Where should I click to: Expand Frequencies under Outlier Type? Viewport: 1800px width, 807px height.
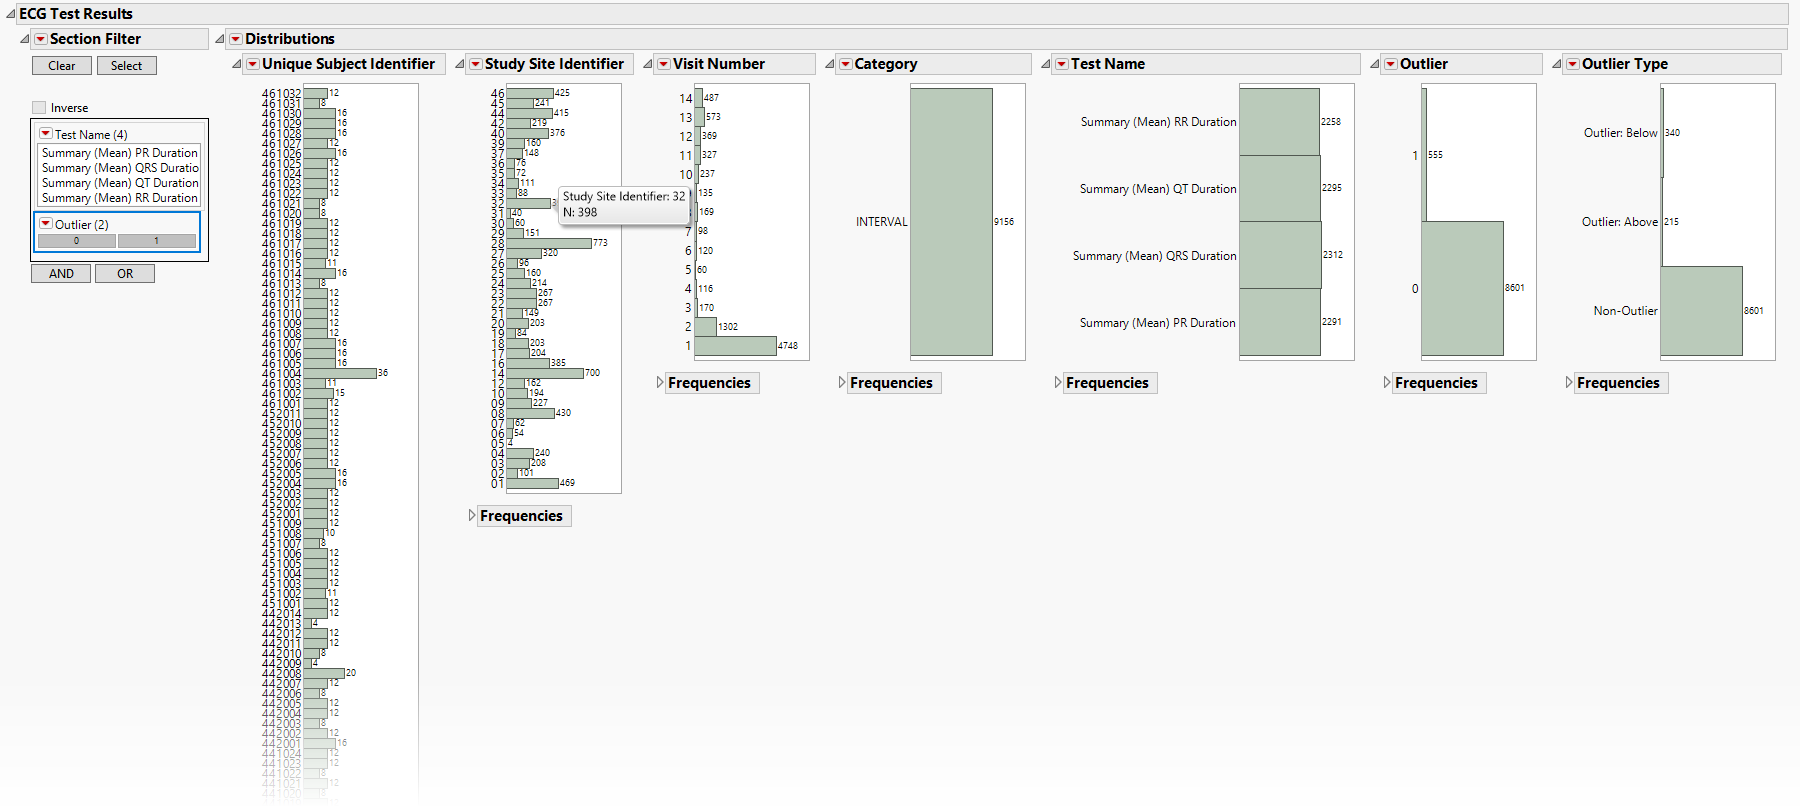coord(1570,383)
